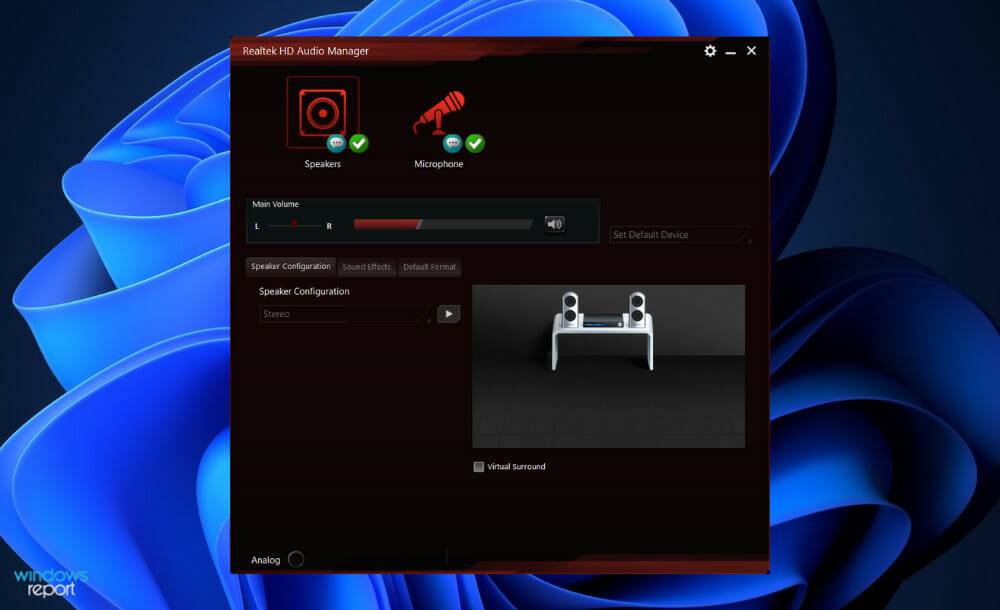This screenshot has width=1000, height=610.
Task: Switch to the Sound Effects tab
Action: point(366,267)
